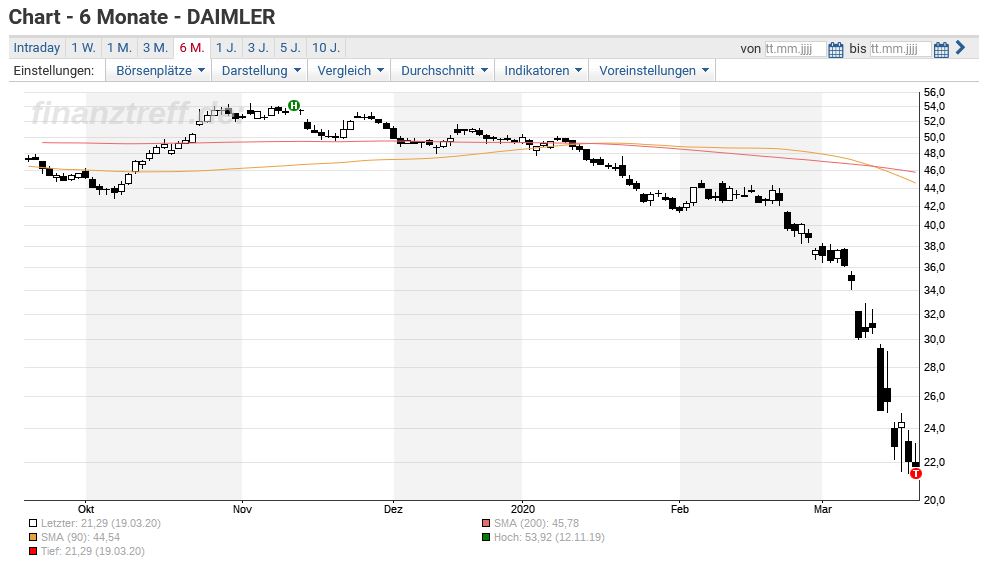
Task: Click the white Letzter legend swatch
Action: (x=33, y=523)
